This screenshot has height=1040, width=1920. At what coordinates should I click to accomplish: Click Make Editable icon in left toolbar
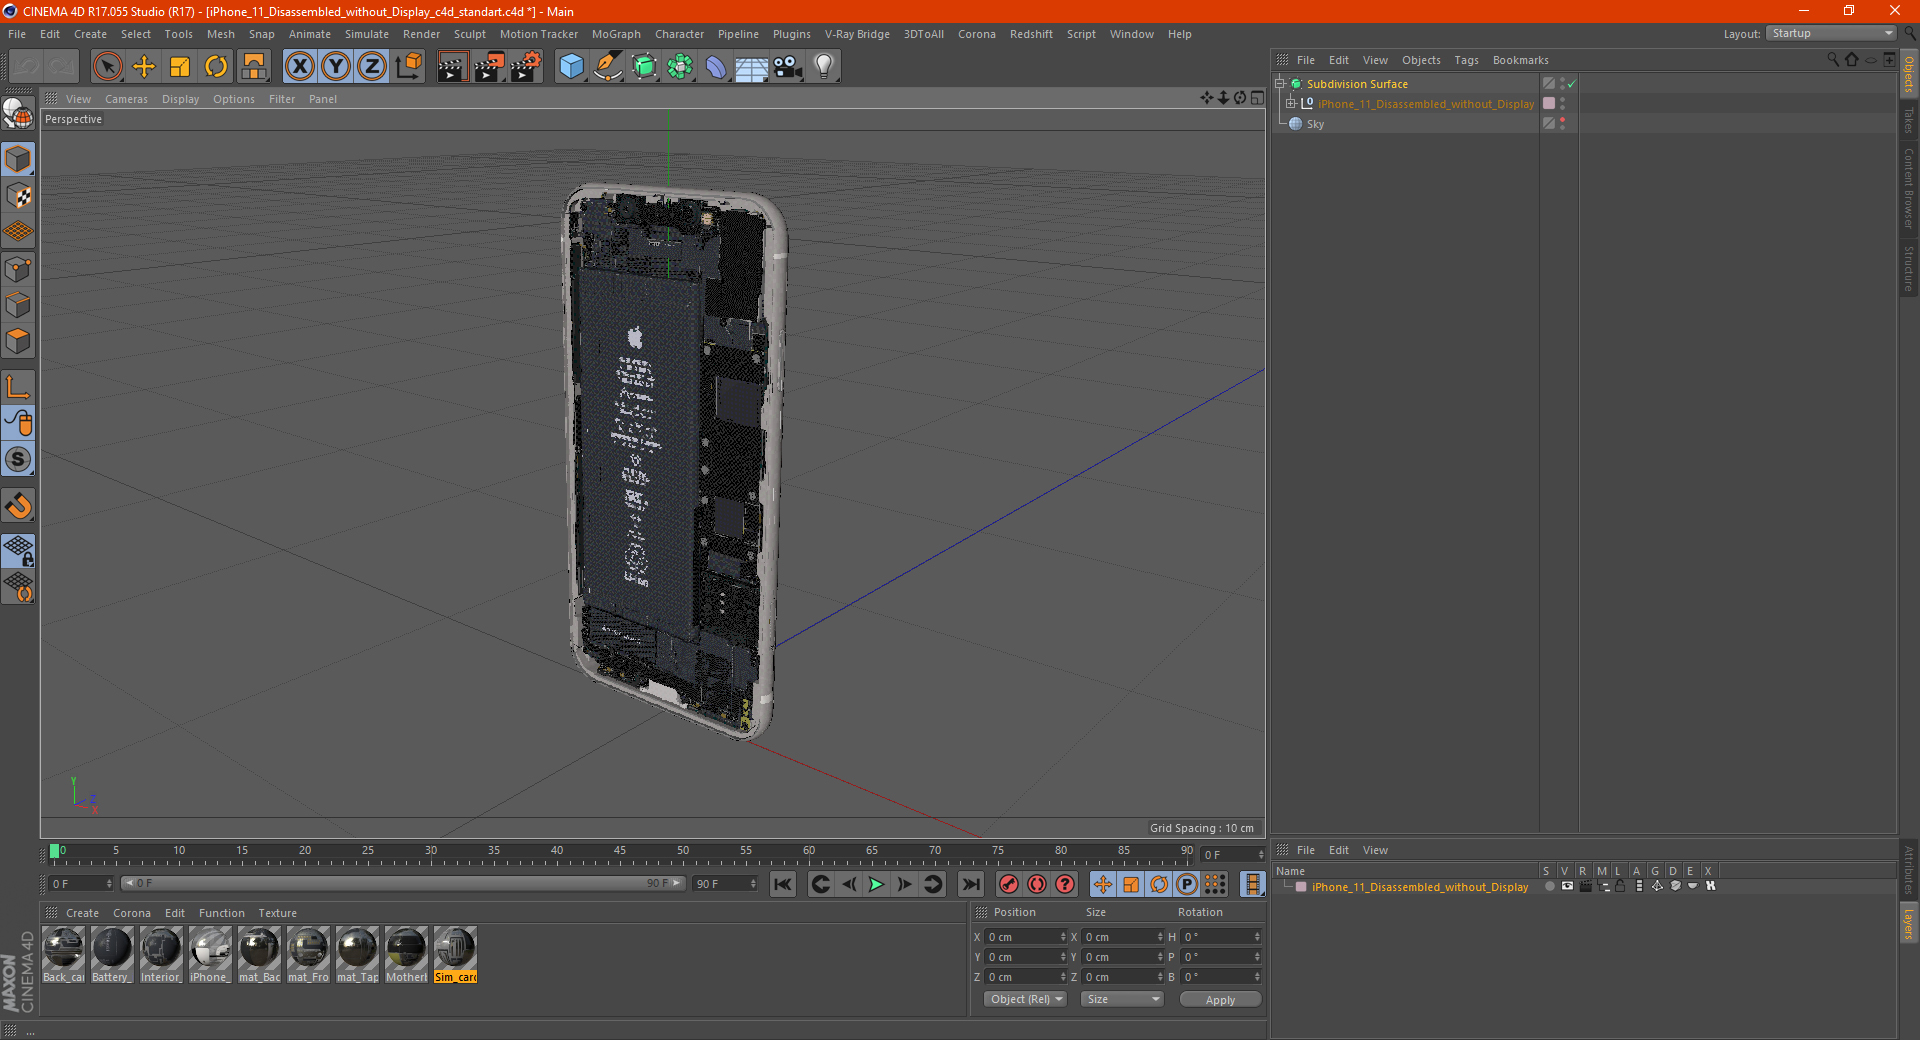click(18, 114)
